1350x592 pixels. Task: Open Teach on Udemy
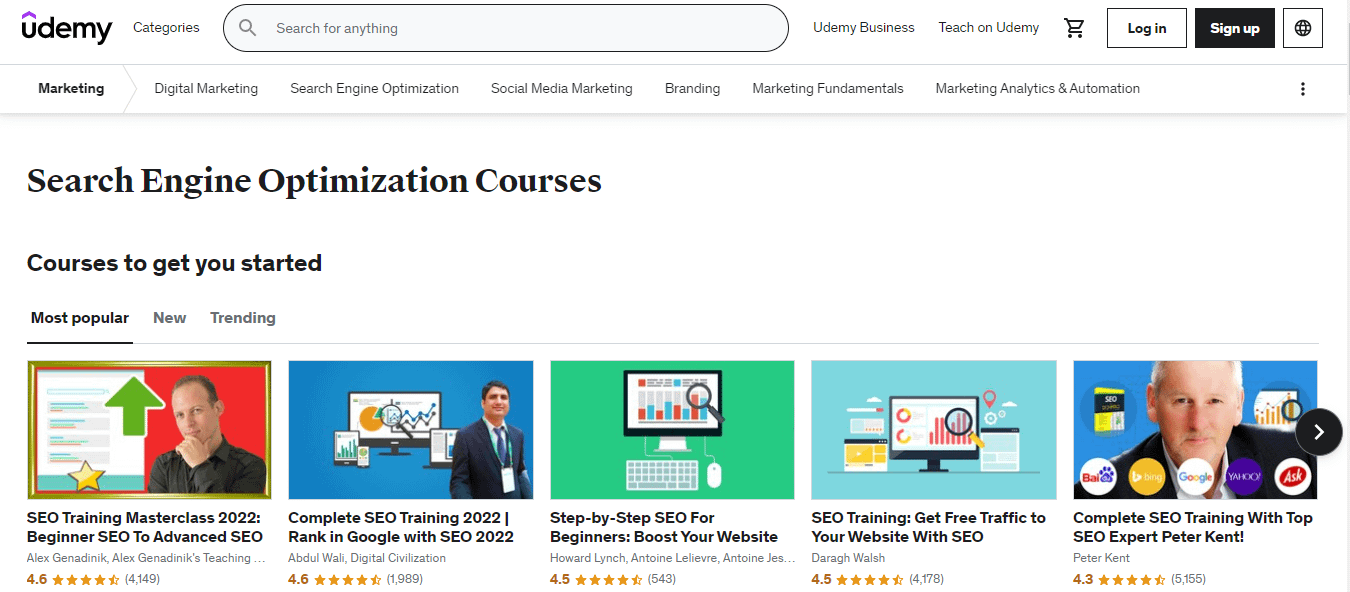click(988, 28)
